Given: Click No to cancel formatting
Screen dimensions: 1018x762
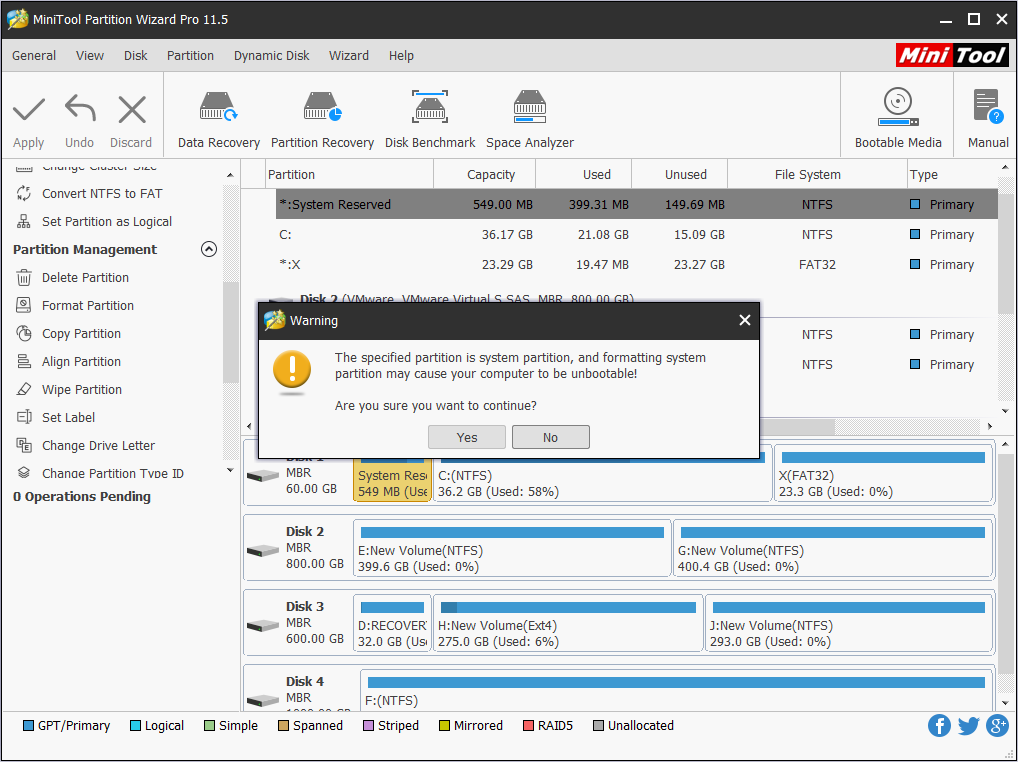Looking at the screenshot, I should [550, 437].
